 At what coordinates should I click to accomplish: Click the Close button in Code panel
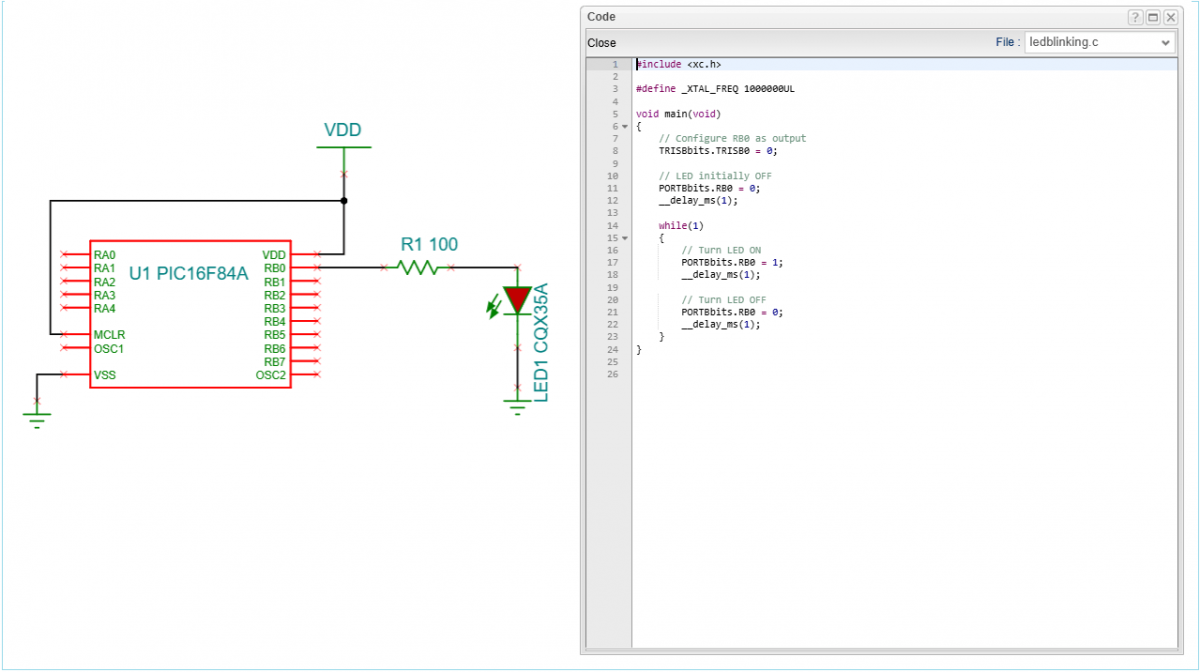pos(602,43)
